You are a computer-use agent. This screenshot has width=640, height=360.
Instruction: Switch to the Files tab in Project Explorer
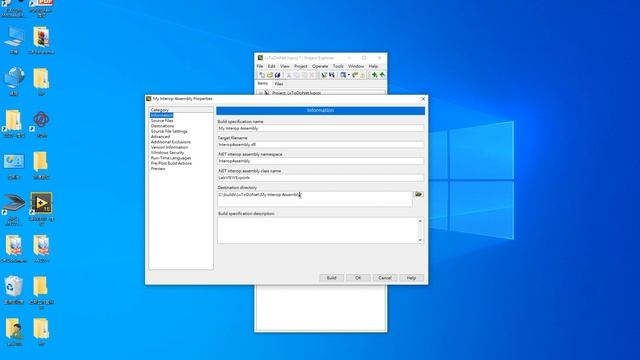click(x=279, y=84)
